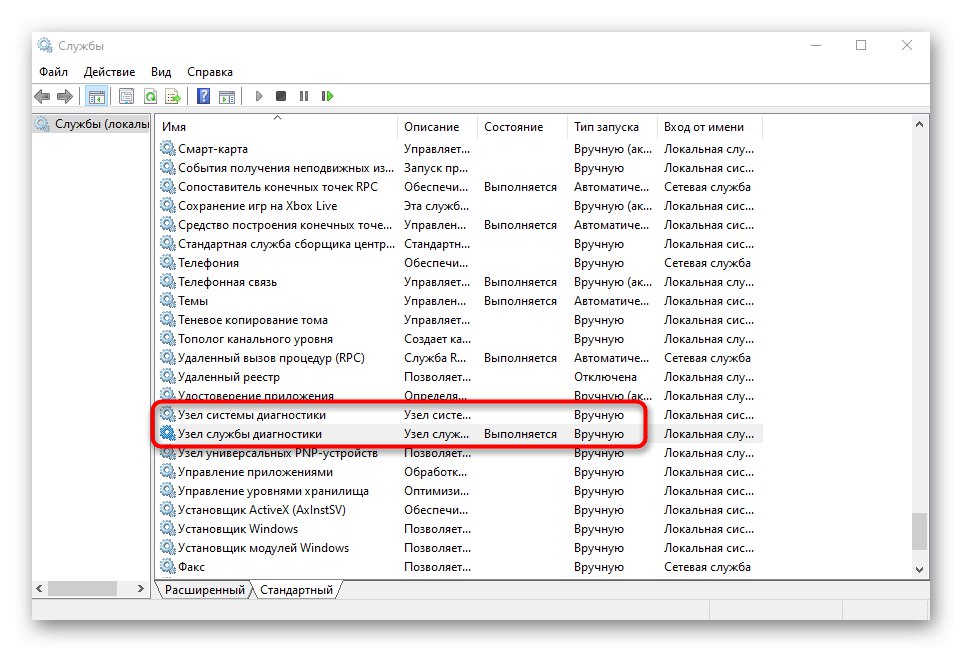Click the Export list toolbar icon

tap(174, 96)
